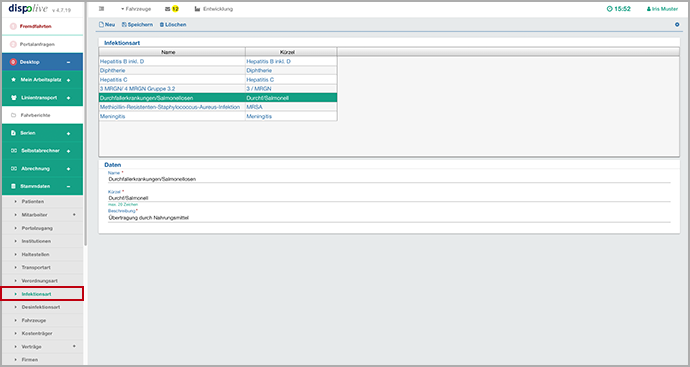
Task: Select the Hepatitis B inkl. D row name
Action: 122,62
